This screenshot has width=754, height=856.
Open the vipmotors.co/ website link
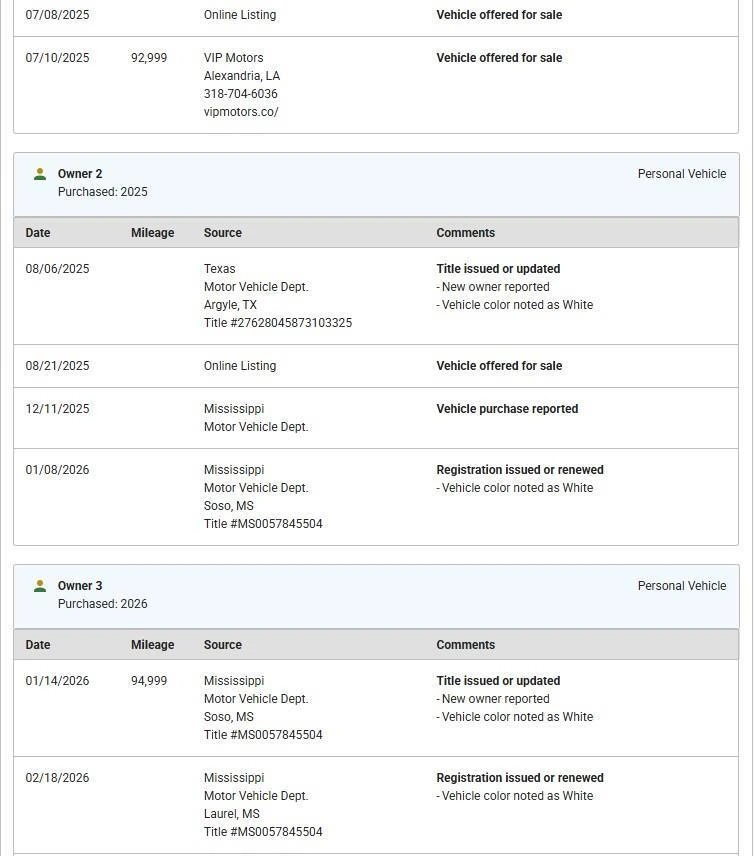(241, 112)
